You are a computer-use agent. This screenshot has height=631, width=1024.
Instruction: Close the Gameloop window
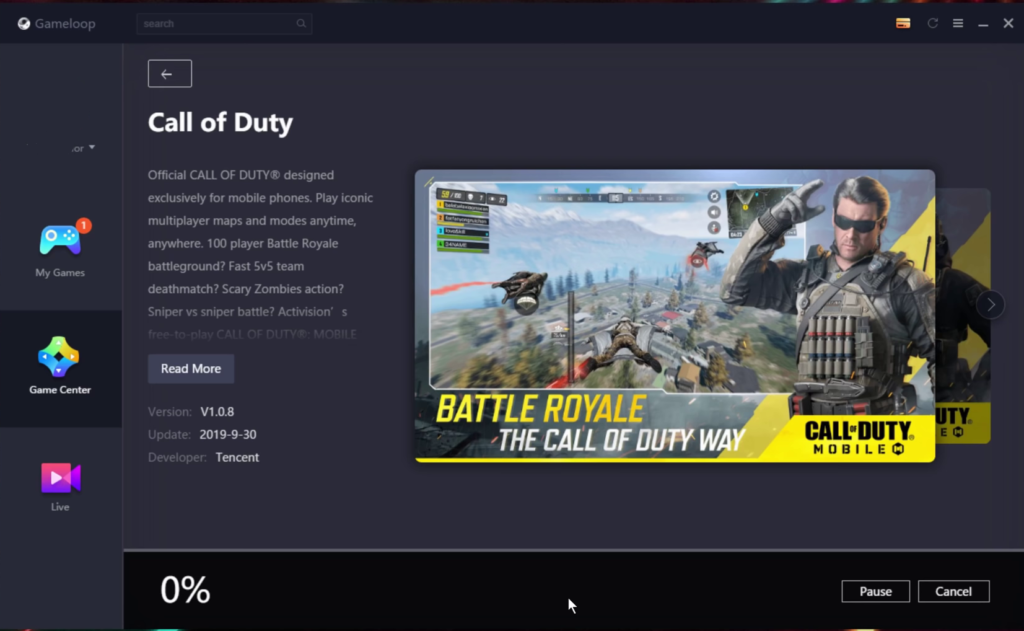pos(1008,24)
